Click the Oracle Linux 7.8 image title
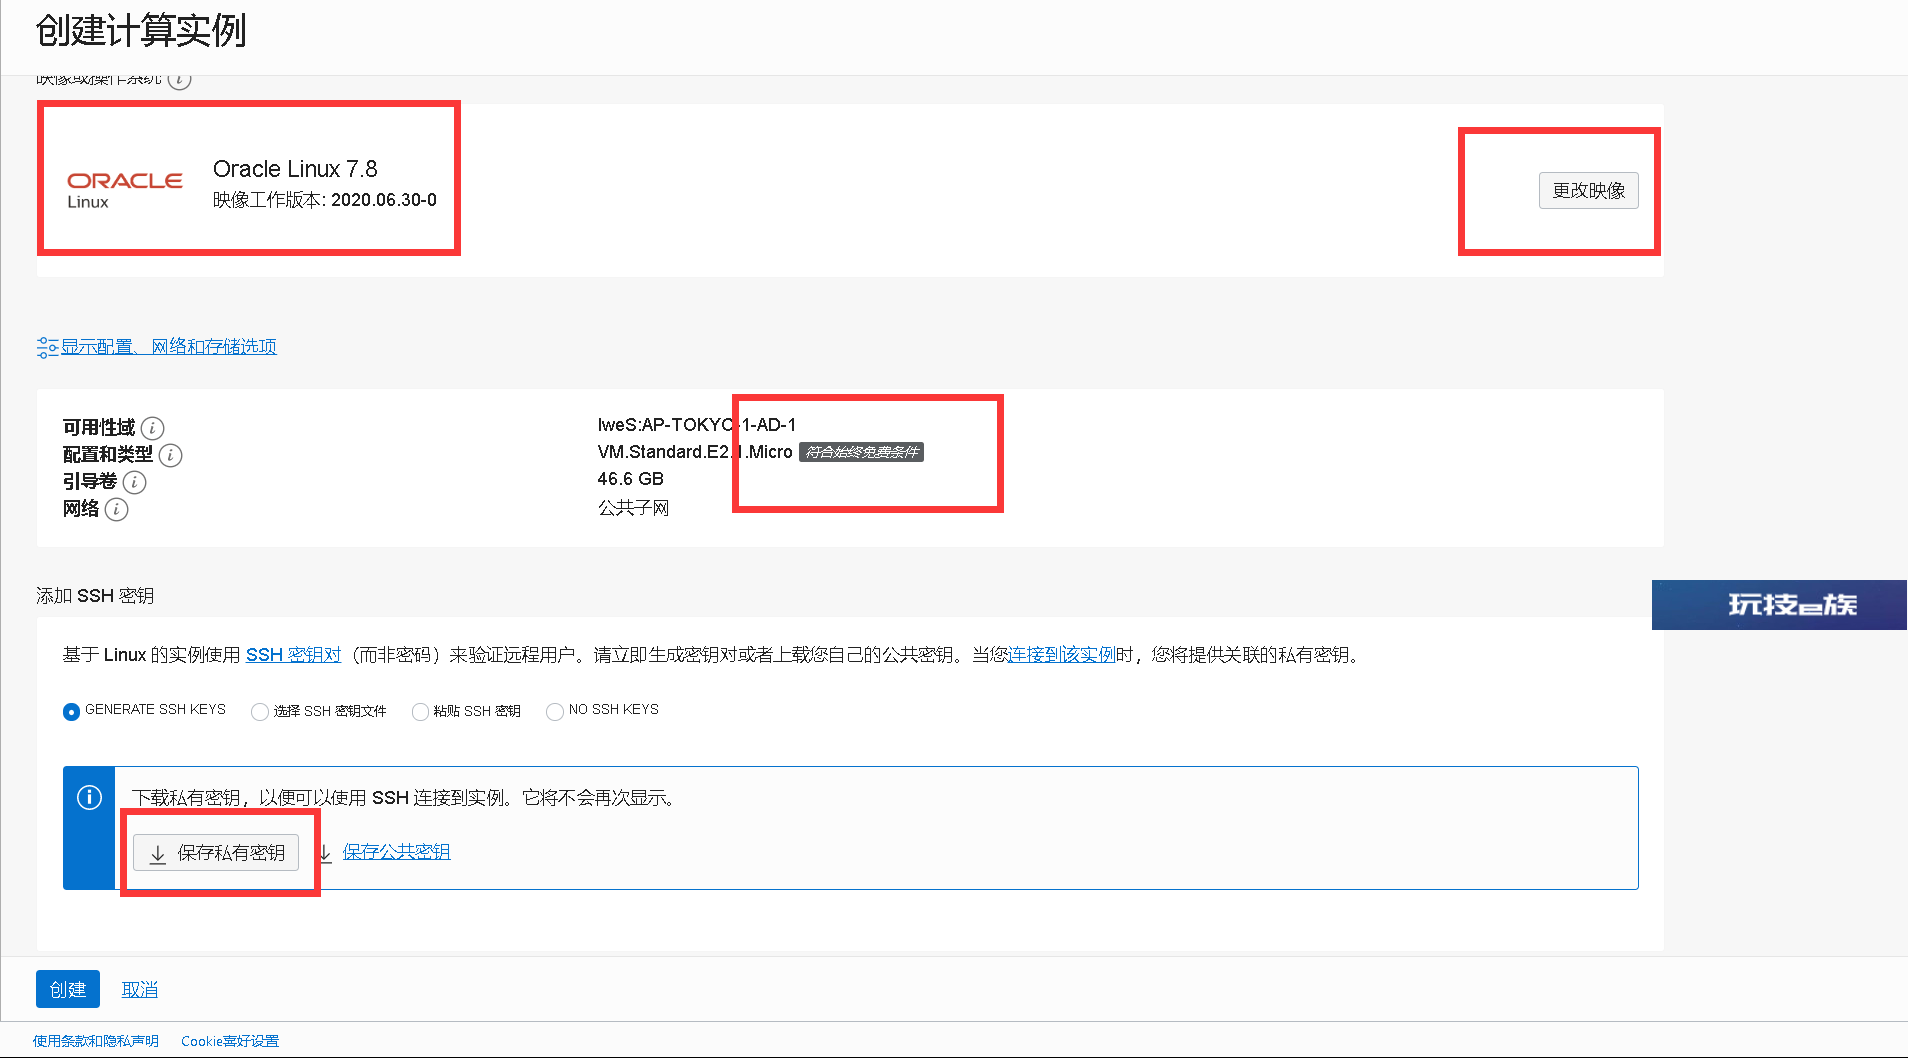This screenshot has height=1058, width=1908. pyautogui.click(x=295, y=169)
